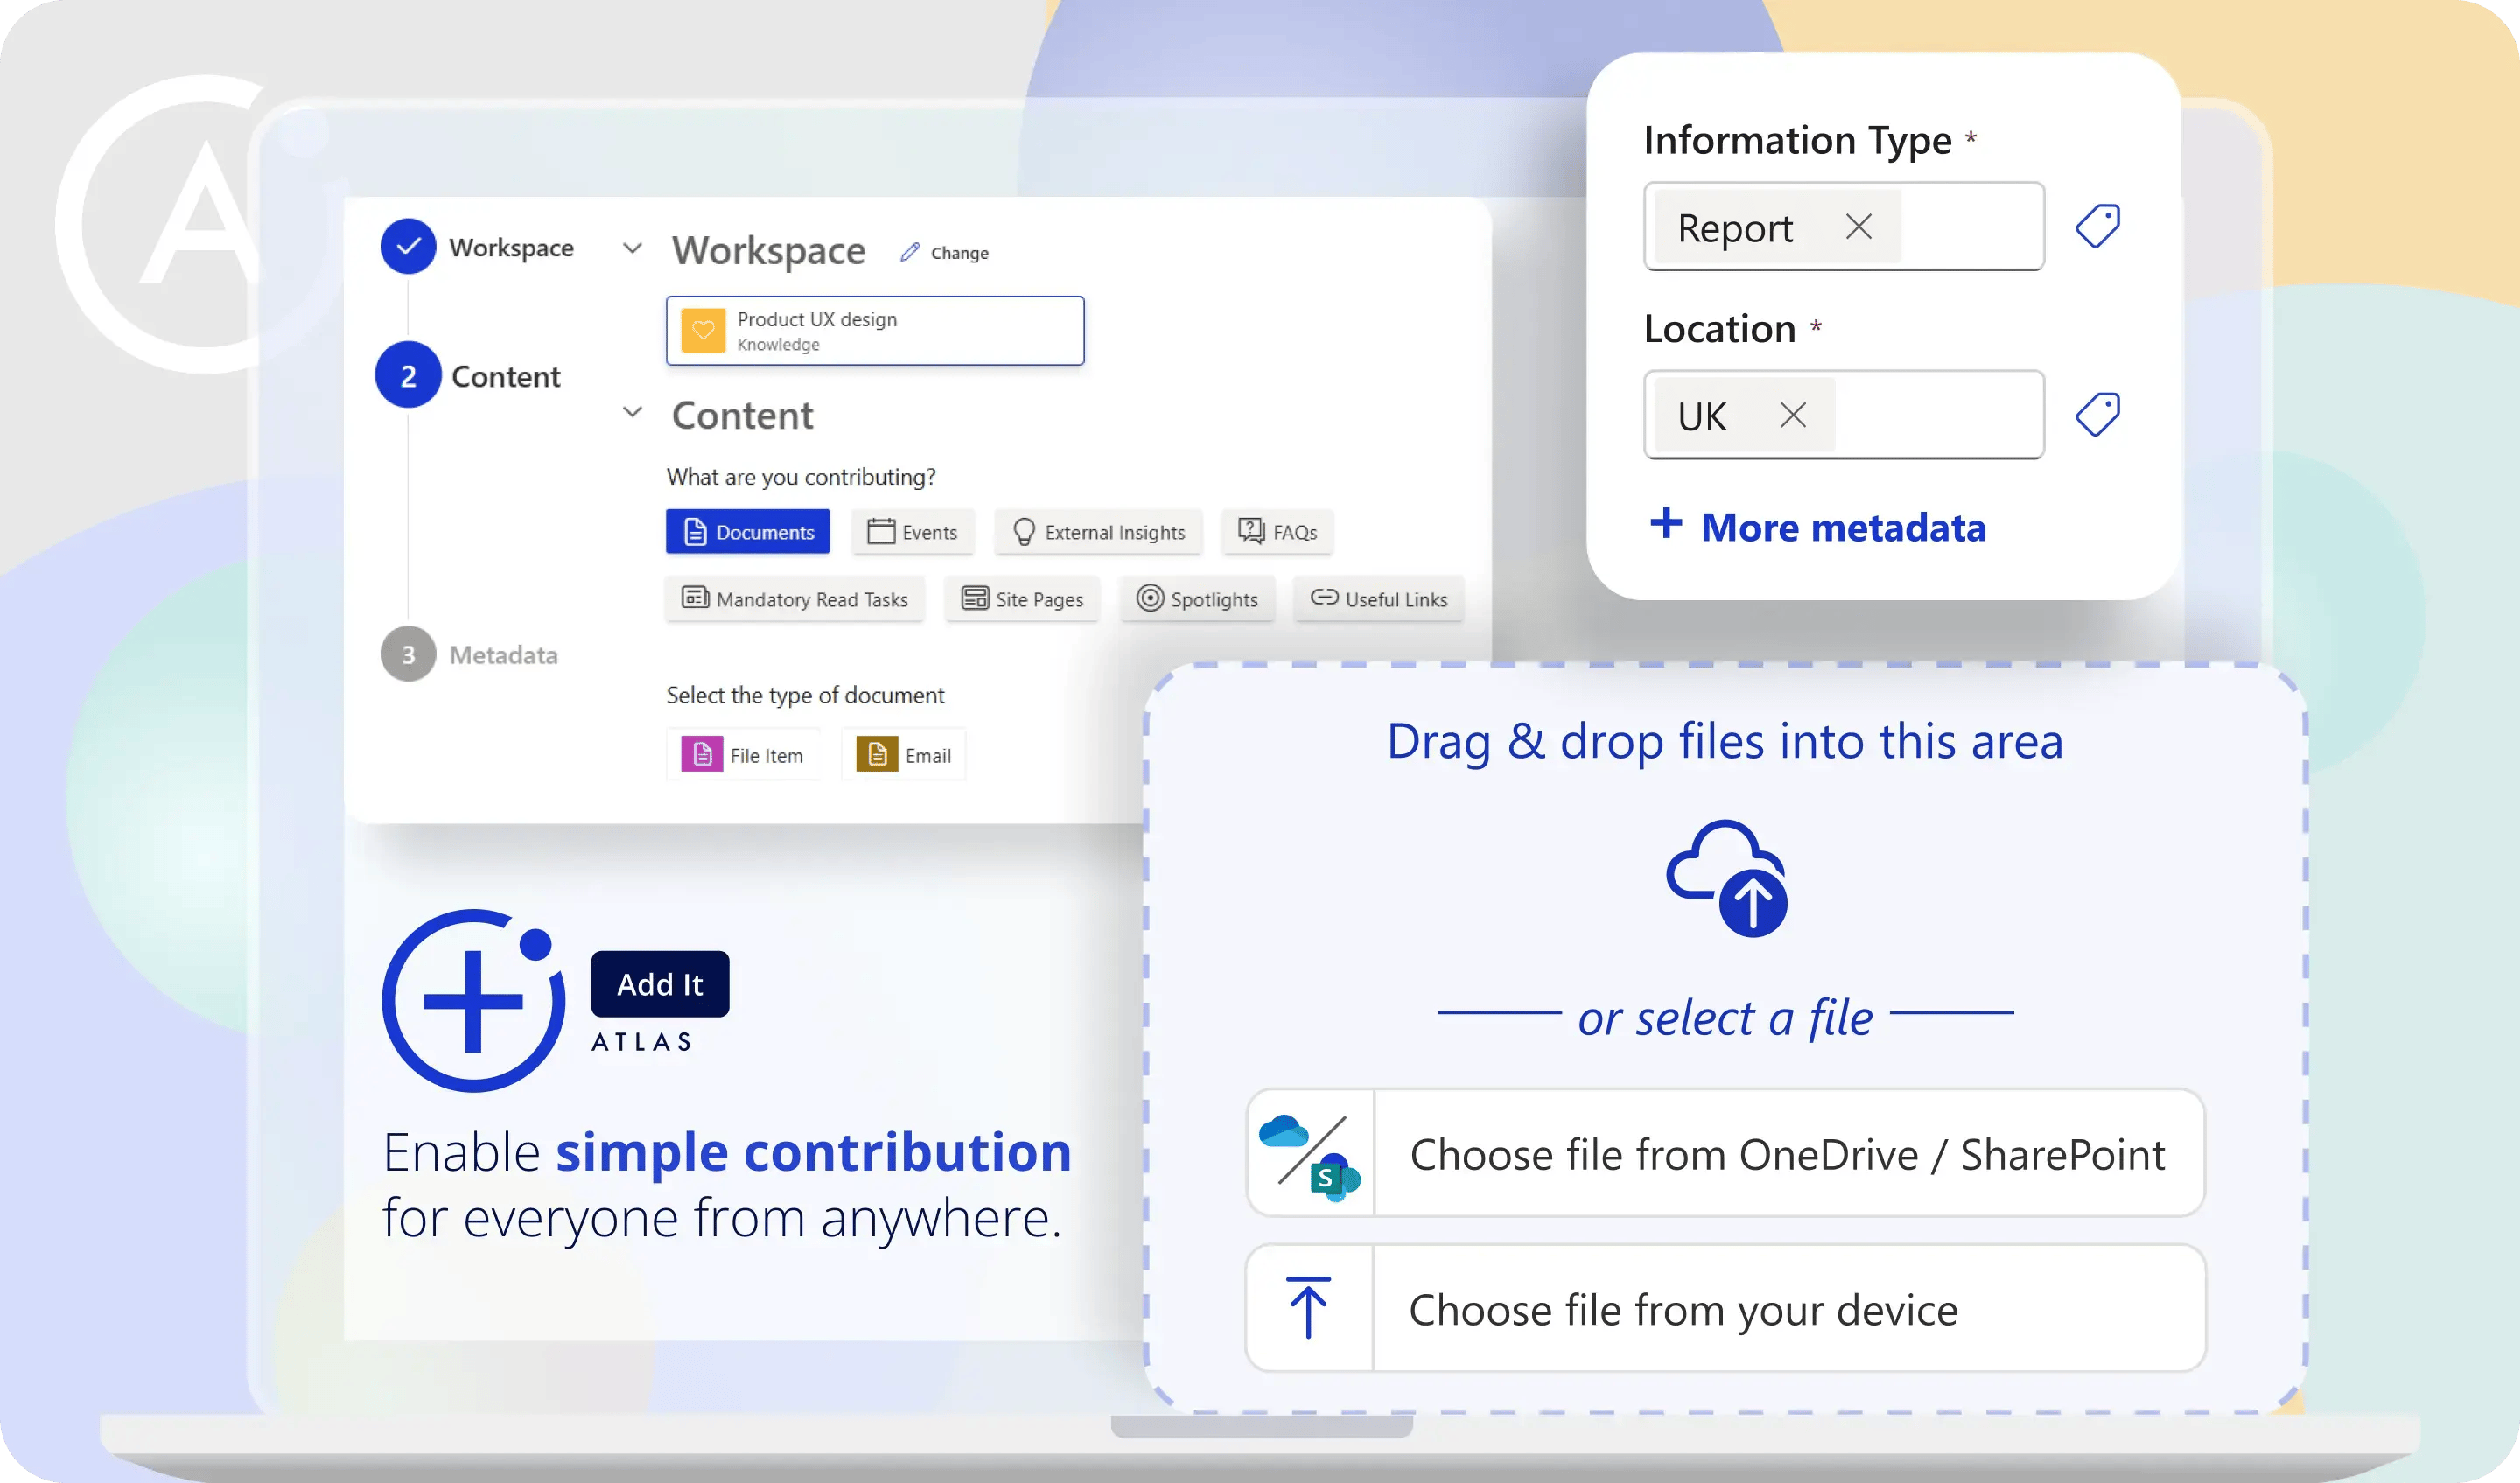Click the Metadata step label
Screen dimensions: 2520x1483
(x=504, y=655)
